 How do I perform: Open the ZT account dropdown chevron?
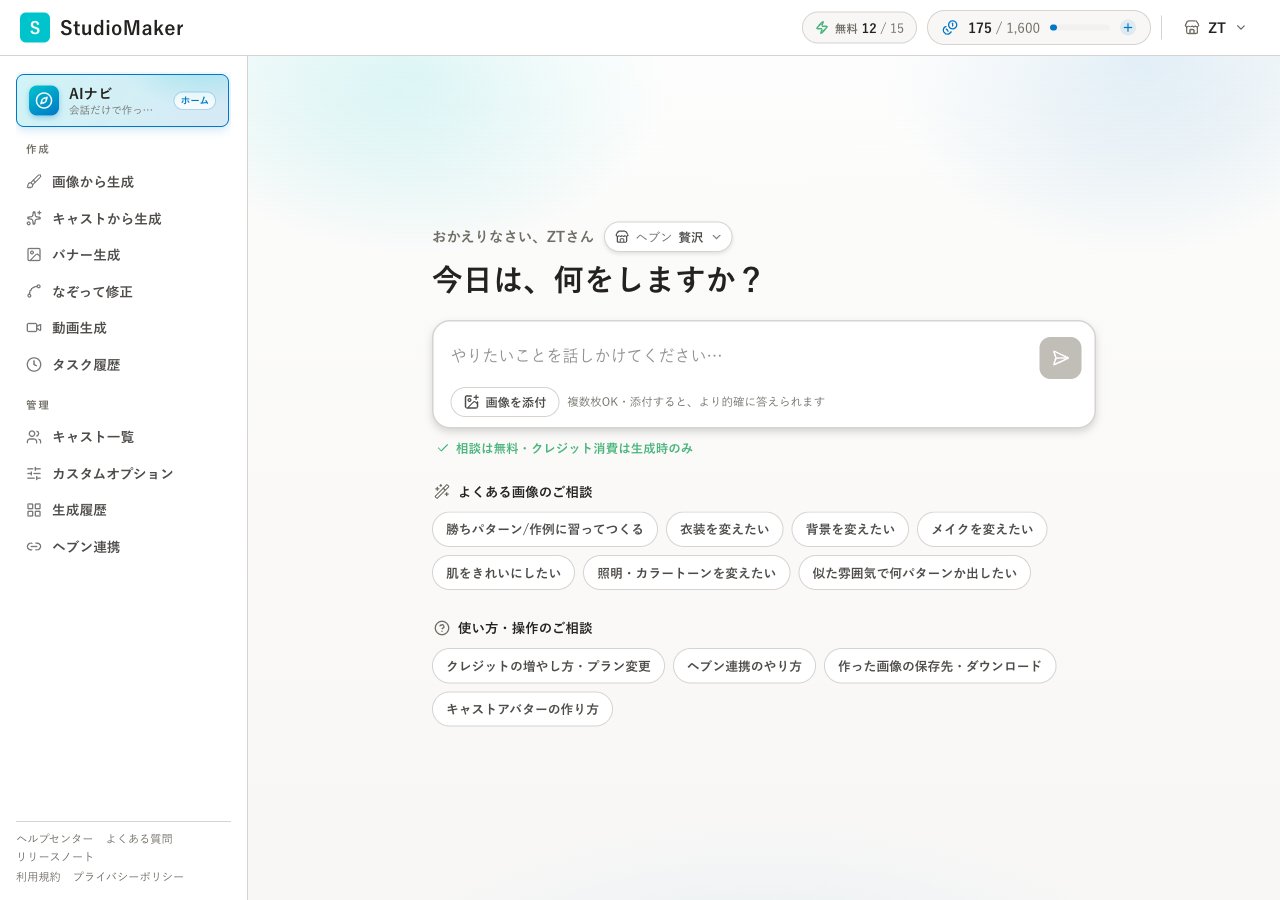[1241, 28]
